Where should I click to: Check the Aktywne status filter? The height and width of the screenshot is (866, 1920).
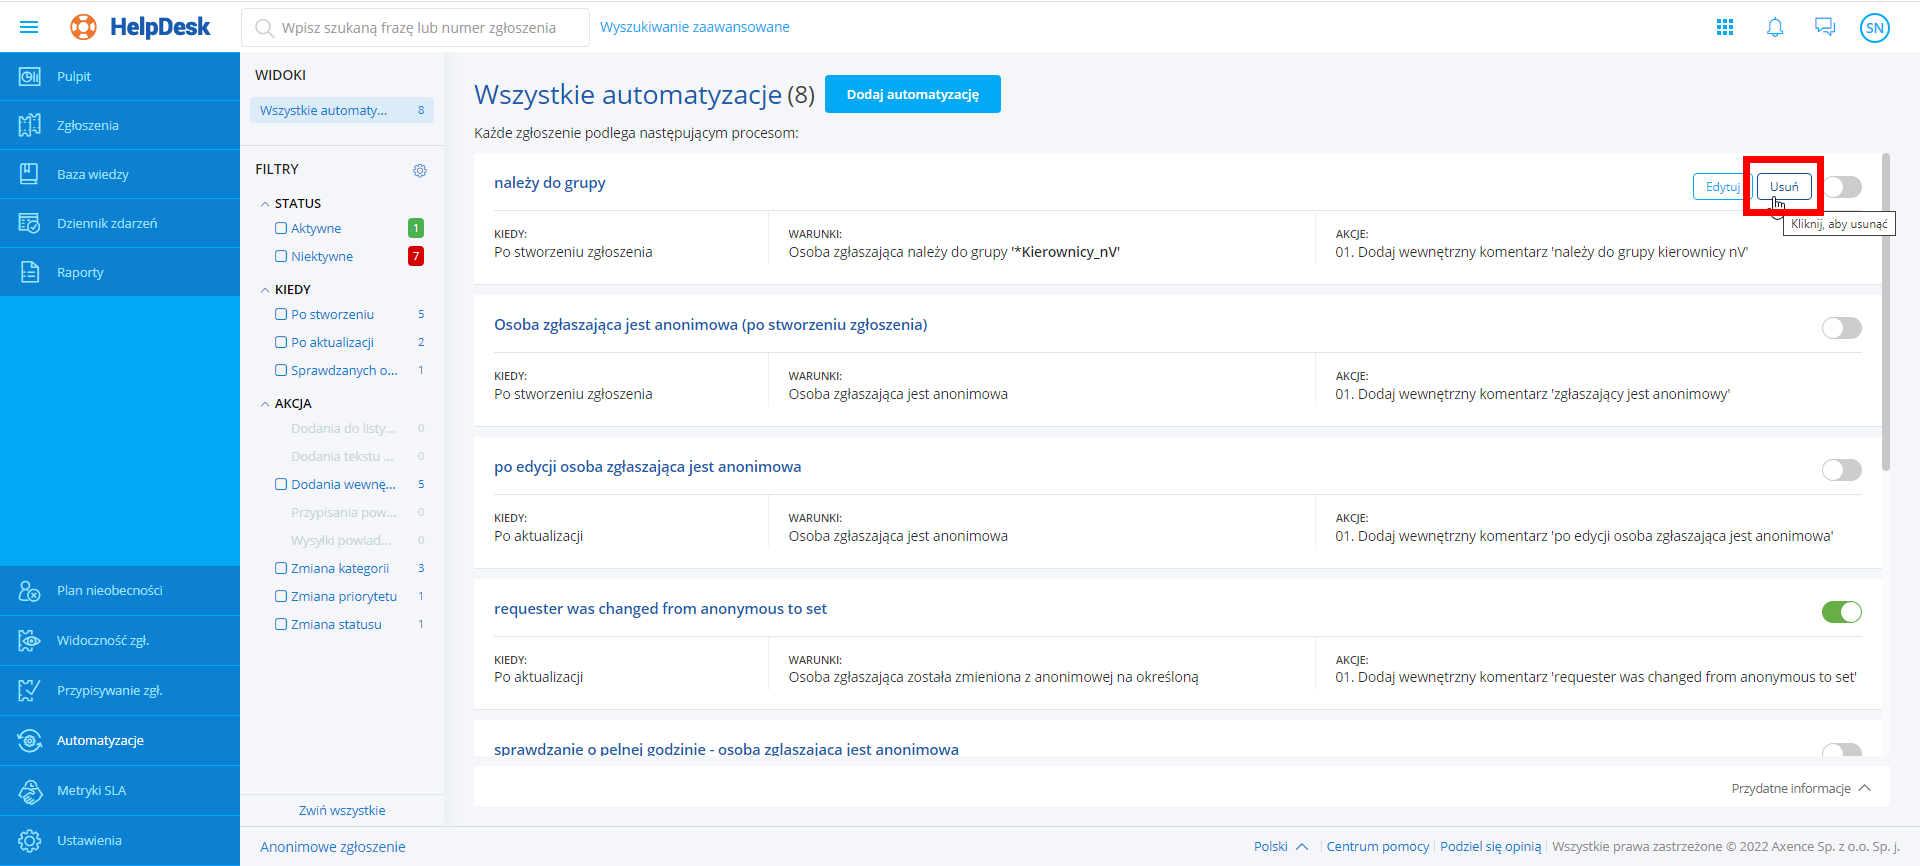tap(281, 229)
